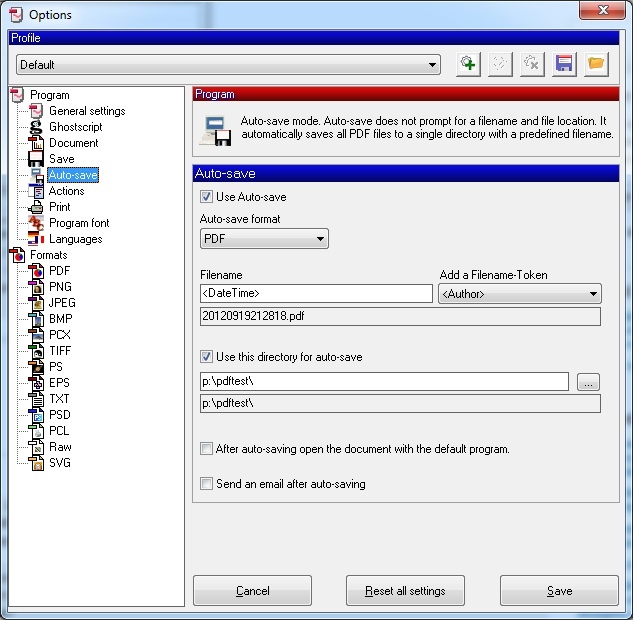Click the auto-save directory input field
The image size is (633, 620).
coord(384,381)
